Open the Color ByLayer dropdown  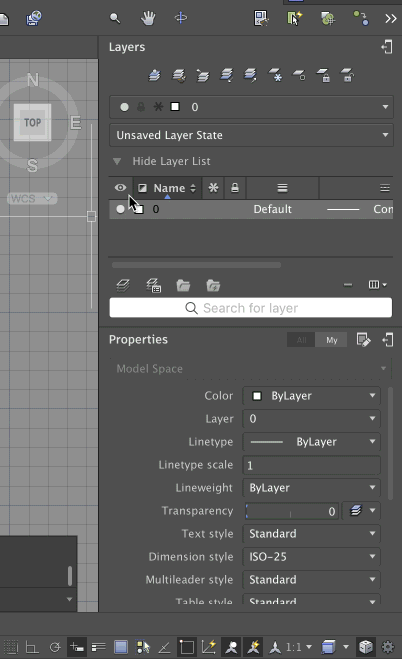[311, 396]
